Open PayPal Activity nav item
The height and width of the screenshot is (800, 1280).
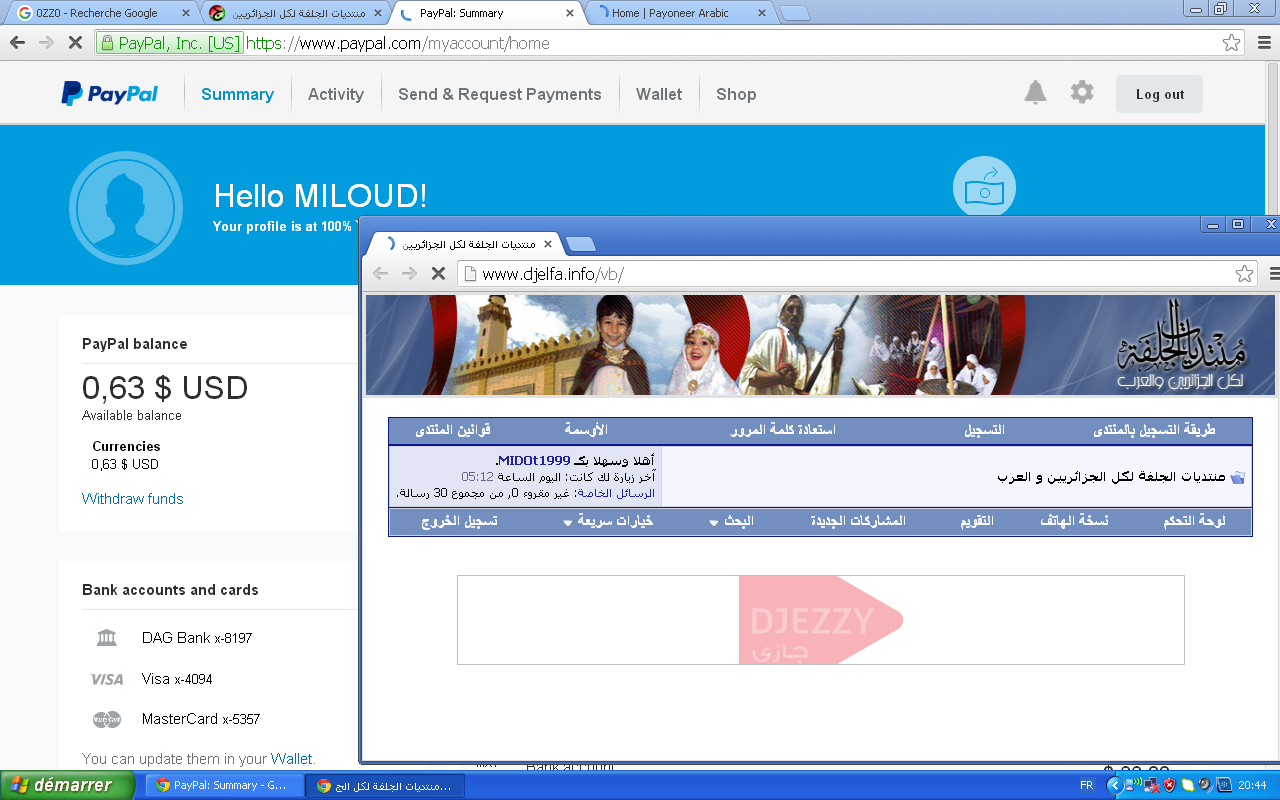point(336,94)
